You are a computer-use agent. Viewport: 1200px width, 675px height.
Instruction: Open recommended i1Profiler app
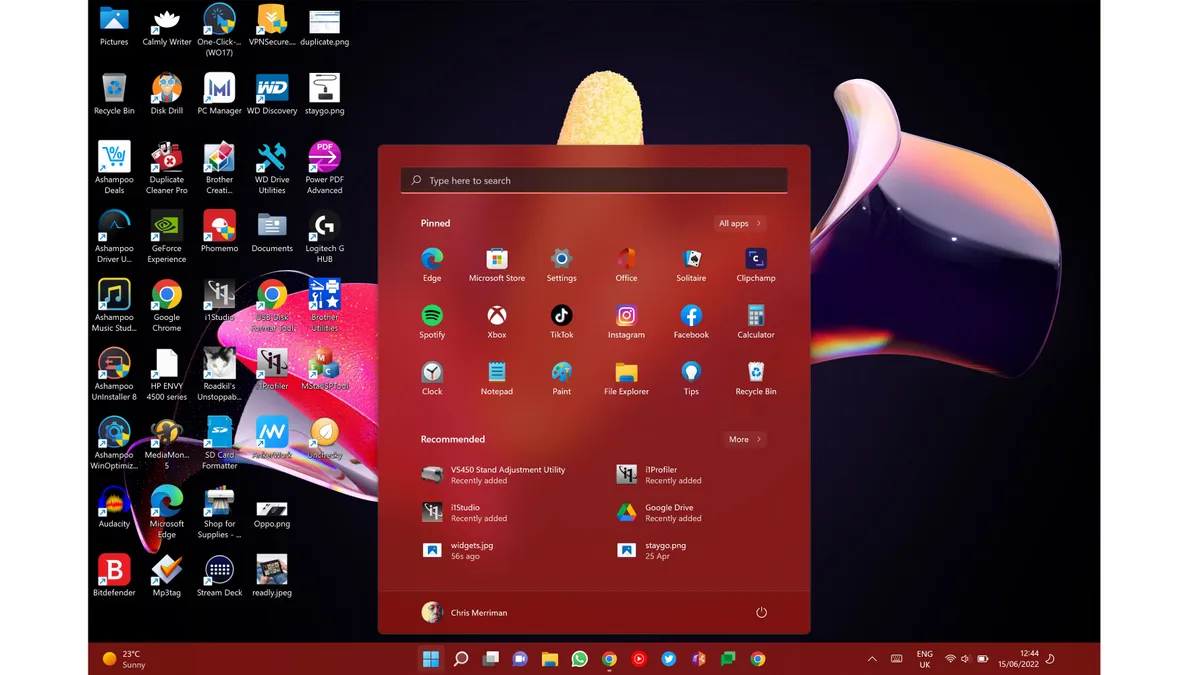(660, 474)
